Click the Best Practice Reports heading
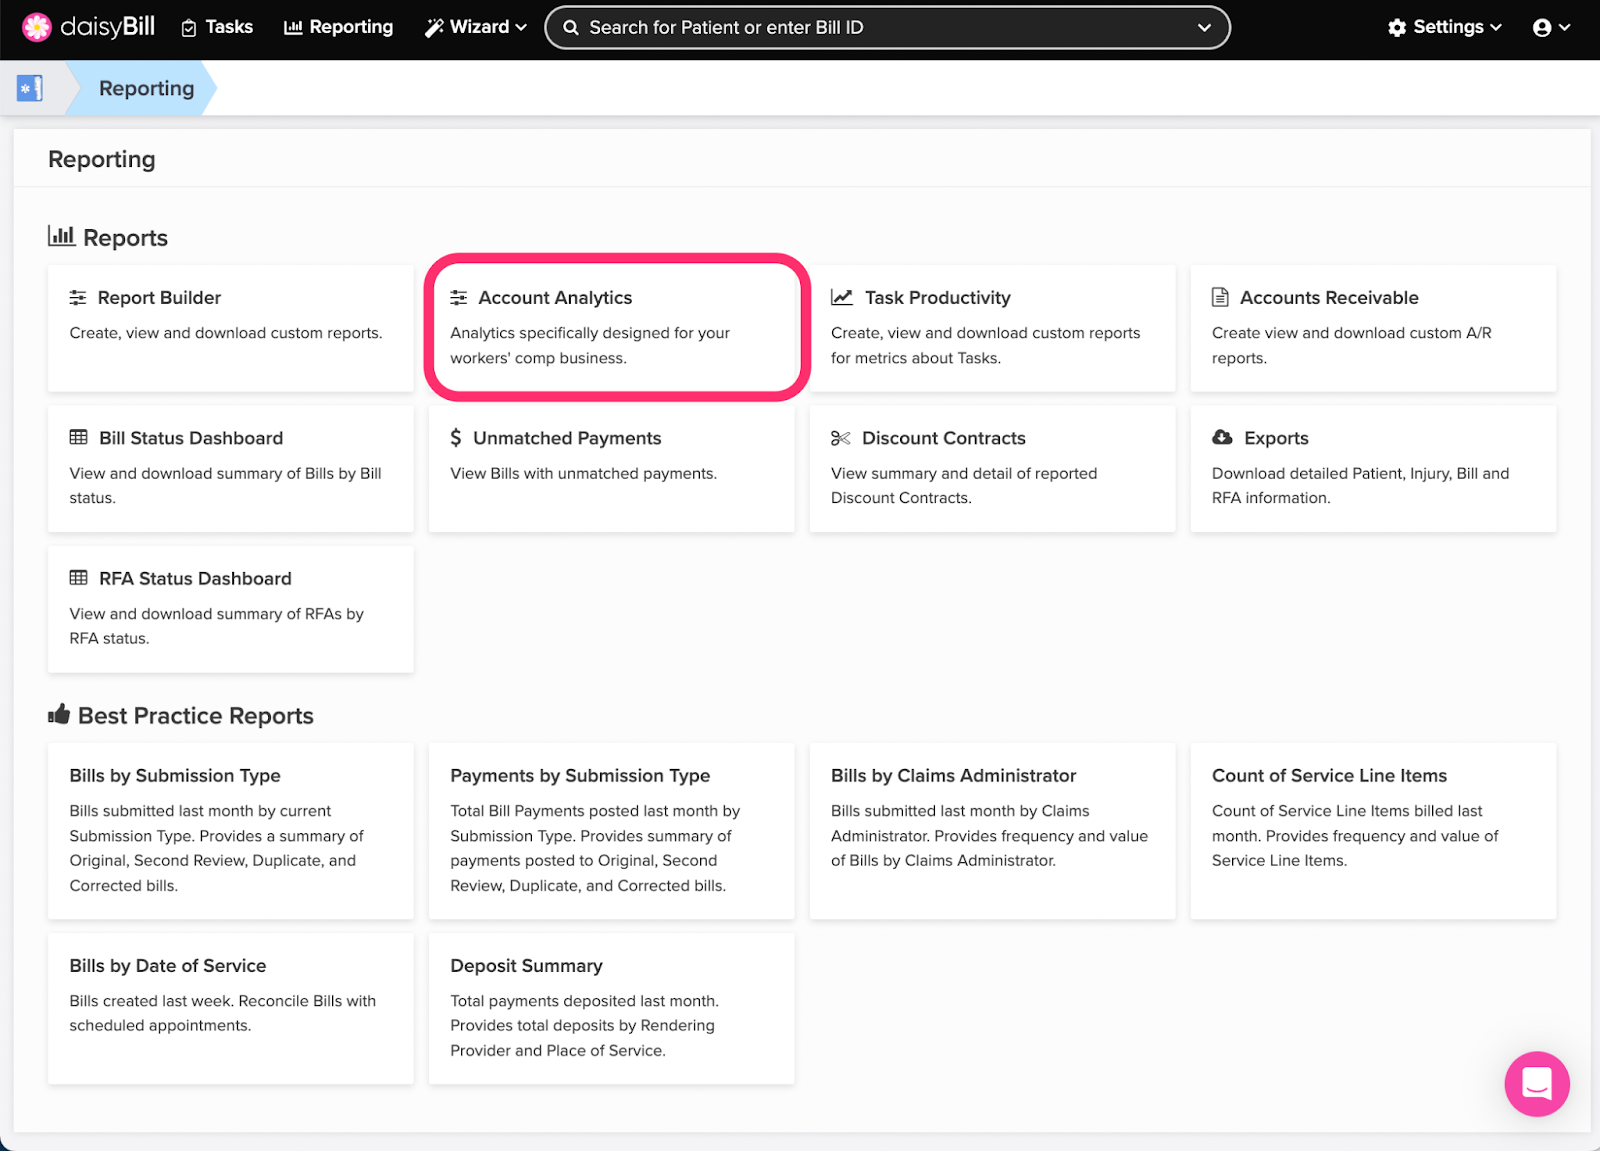This screenshot has width=1600, height=1151. point(196,716)
